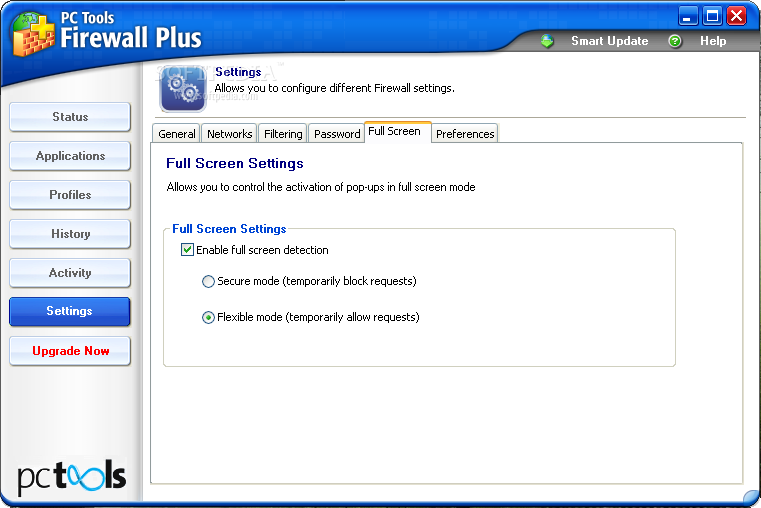761x508 pixels.
Task: Select the Full Screen tab
Action: click(x=397, y=131)
